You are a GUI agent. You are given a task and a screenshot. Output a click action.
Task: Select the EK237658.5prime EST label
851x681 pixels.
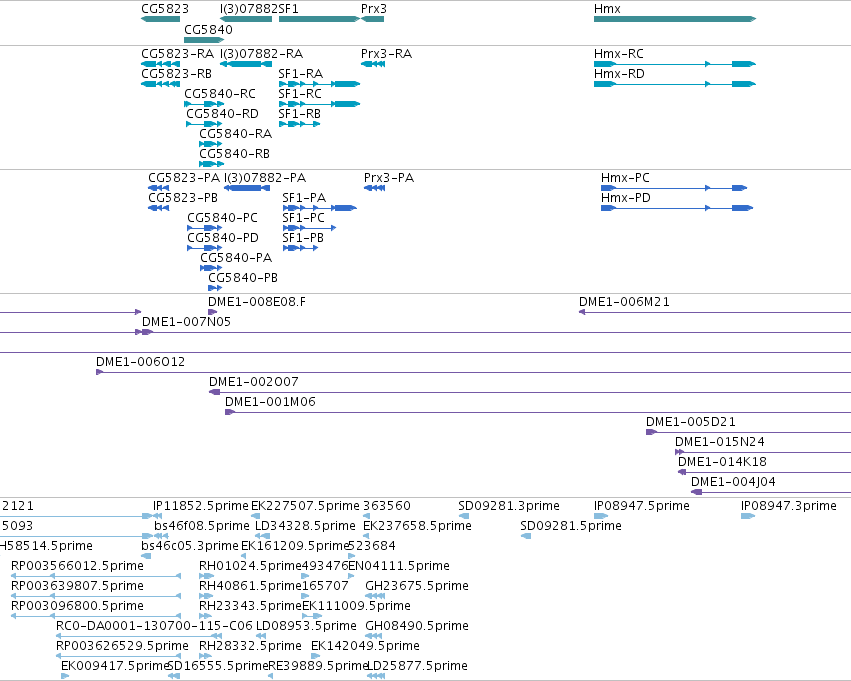pos(417,526)
